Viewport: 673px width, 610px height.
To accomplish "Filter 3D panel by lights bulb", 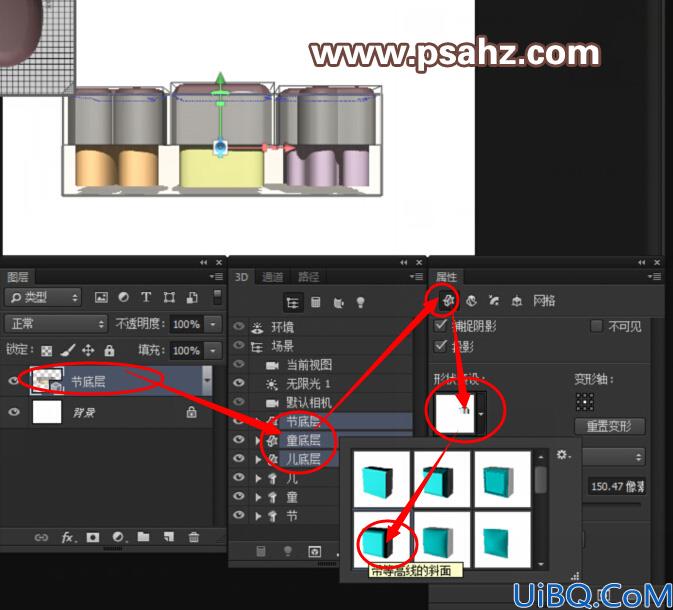I will 361,303.
